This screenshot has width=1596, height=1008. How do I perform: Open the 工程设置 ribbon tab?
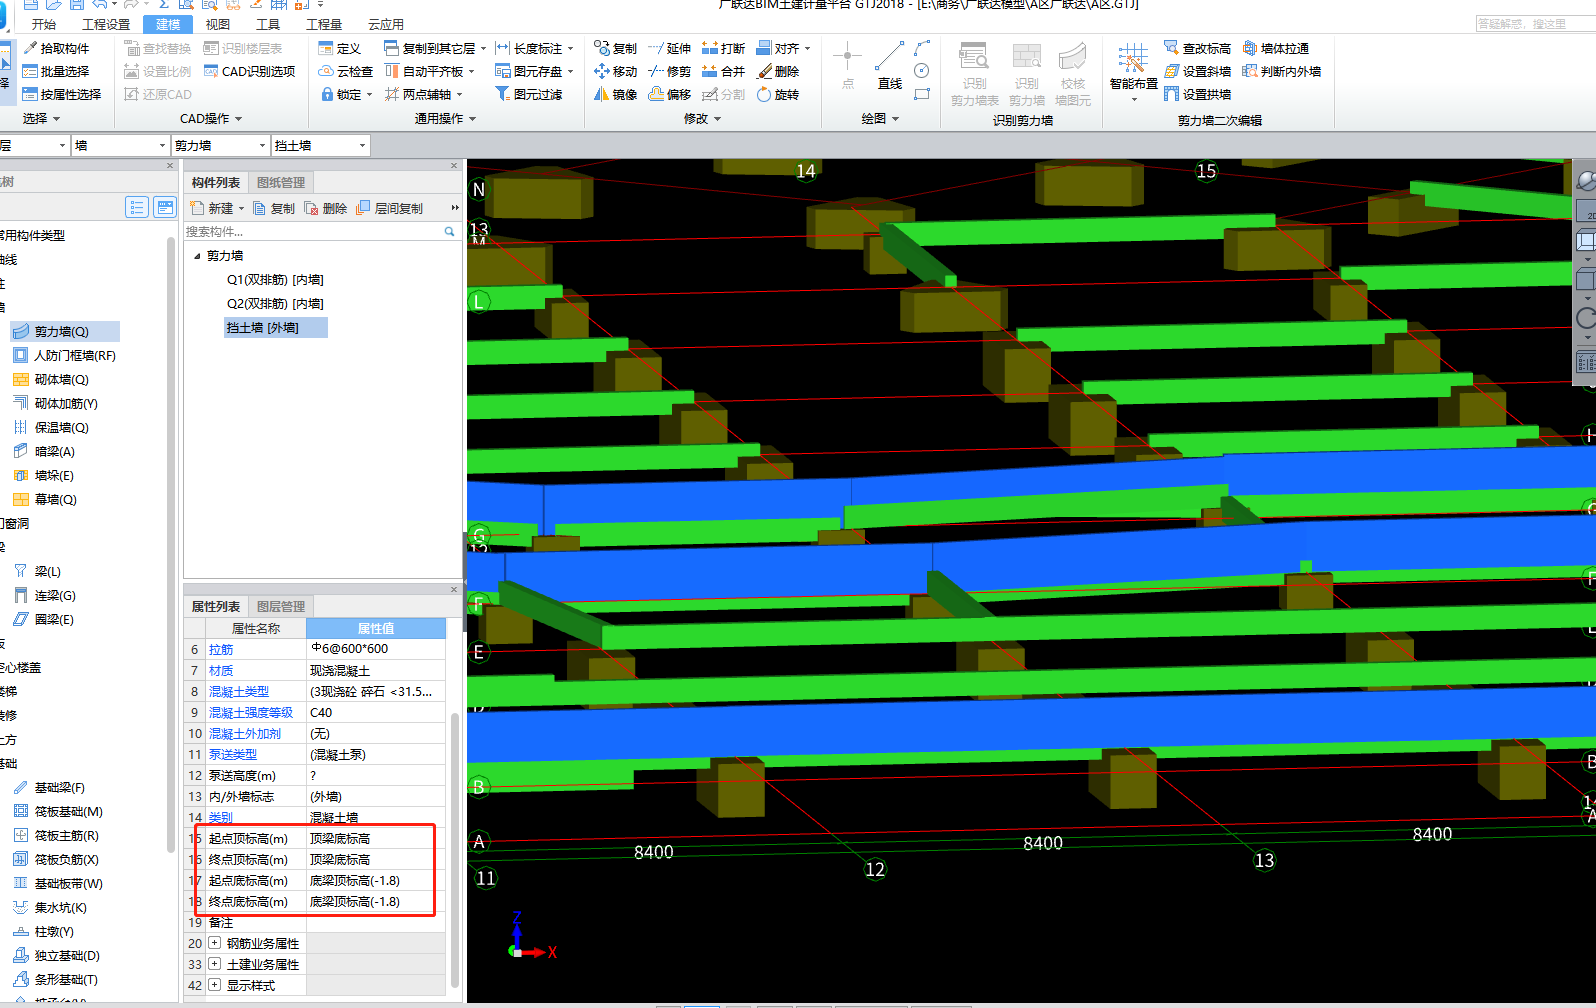(106, 24)
